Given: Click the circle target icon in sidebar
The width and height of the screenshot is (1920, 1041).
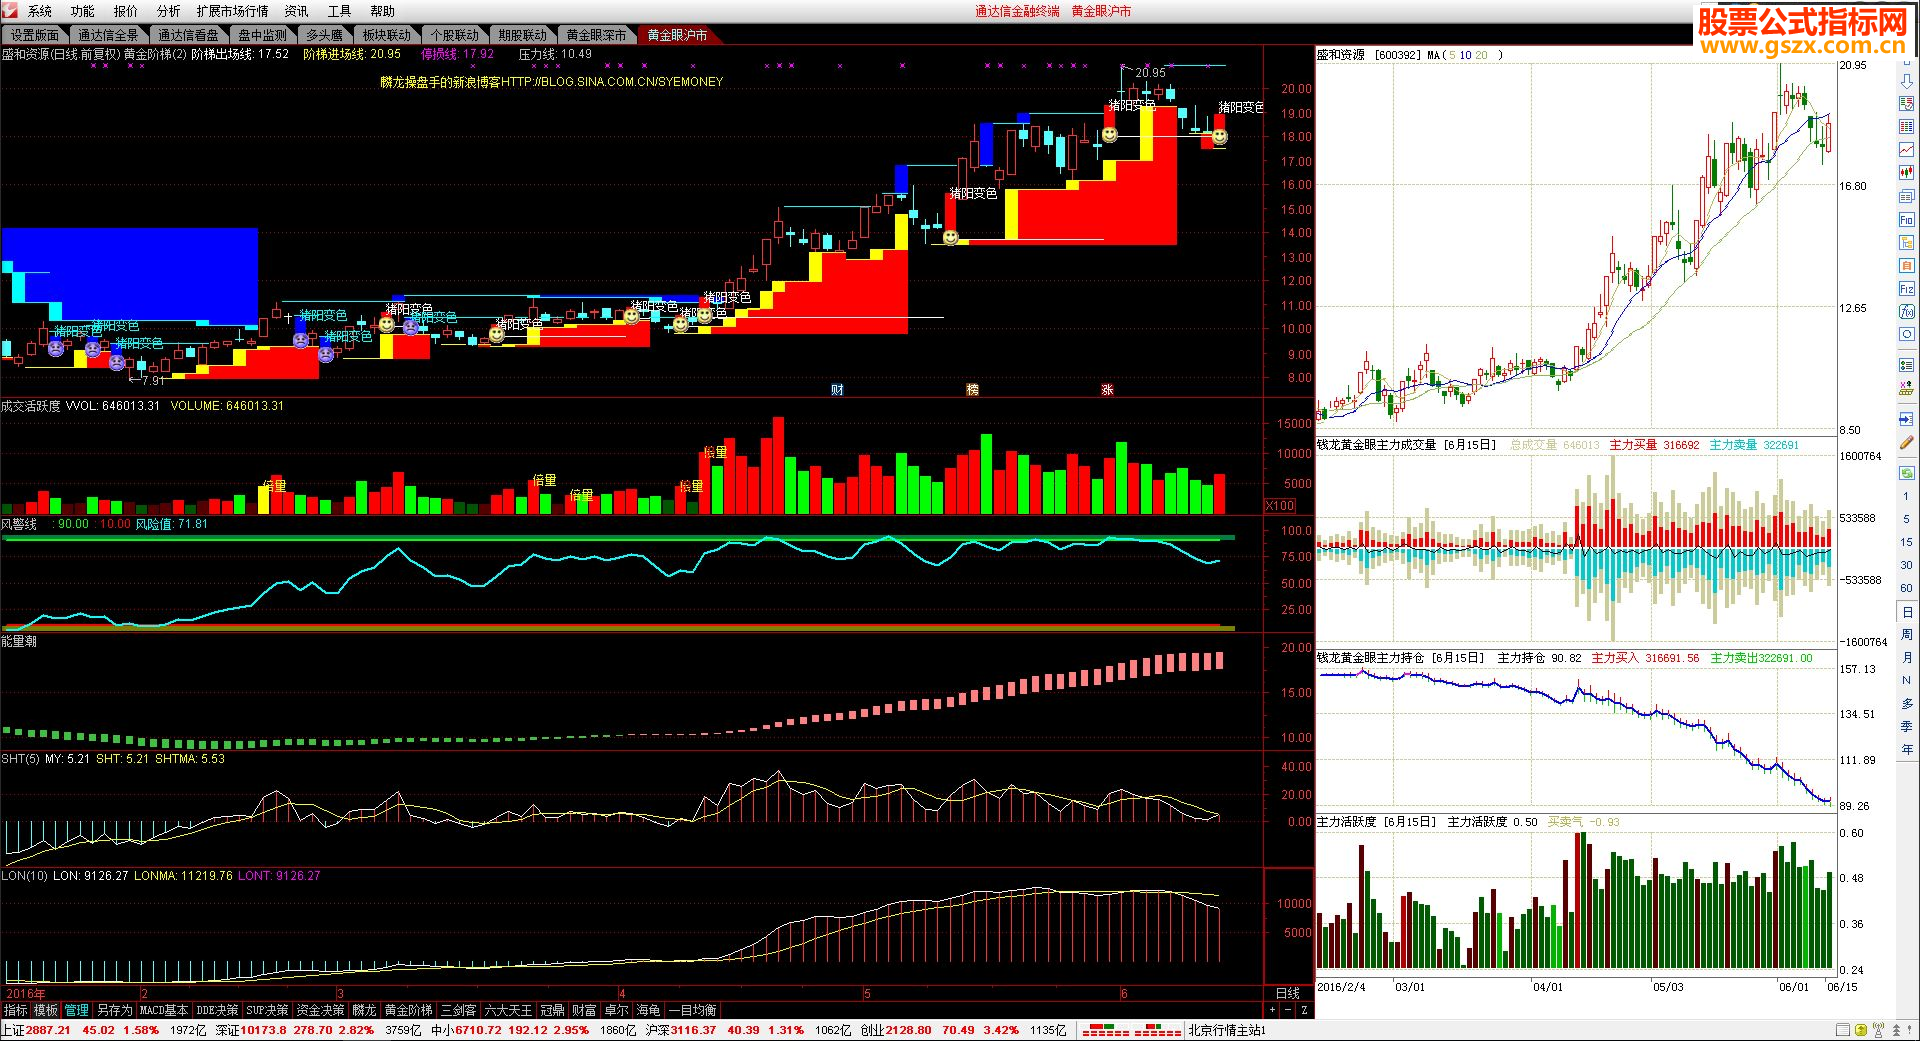Looking at the screenshot, I should point(1906,335).
